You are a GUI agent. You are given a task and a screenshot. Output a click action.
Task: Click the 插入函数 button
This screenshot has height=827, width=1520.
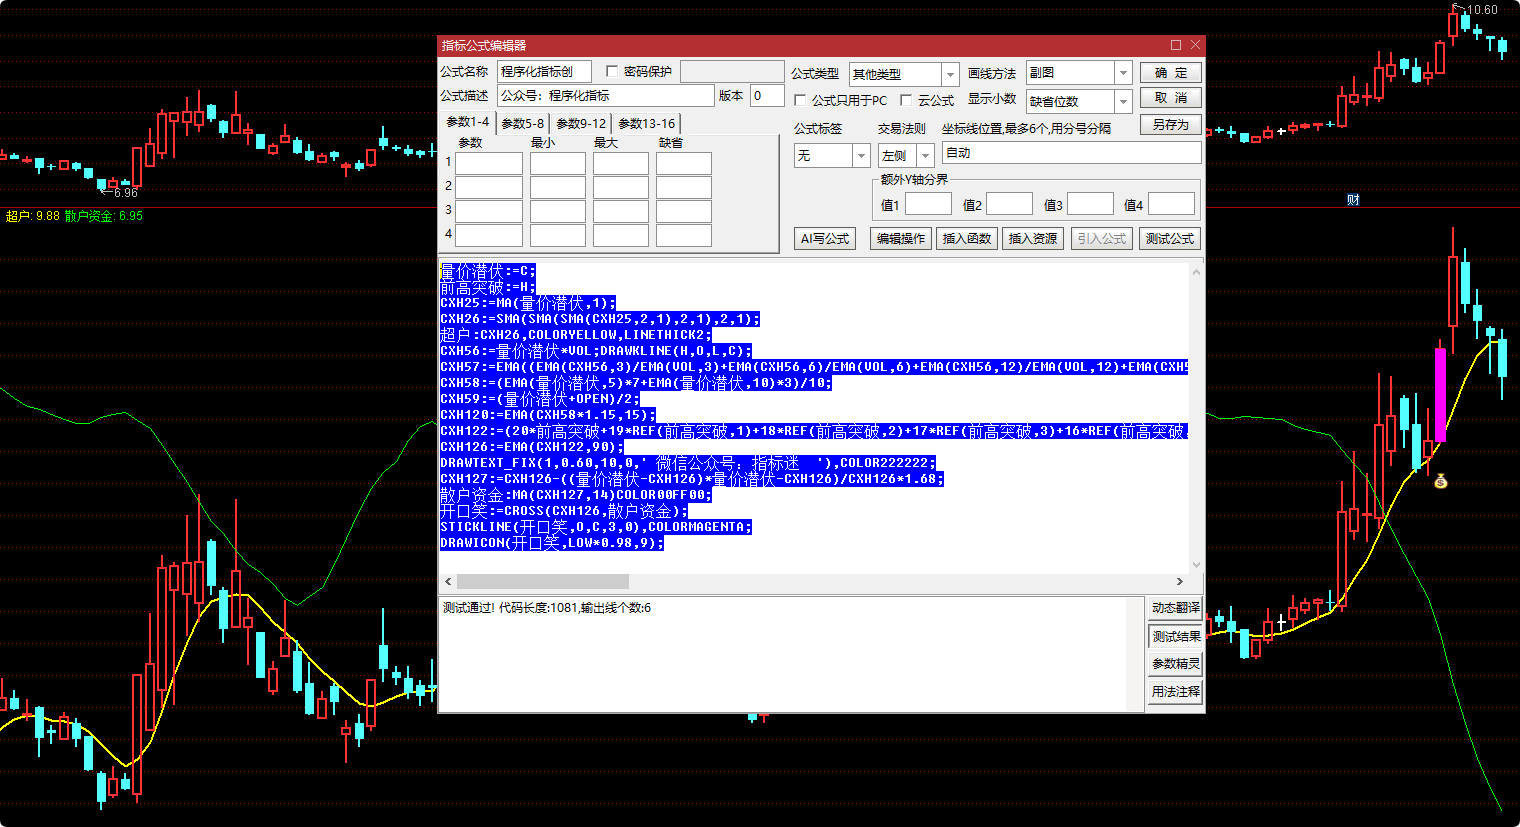(x=967, y=238)
